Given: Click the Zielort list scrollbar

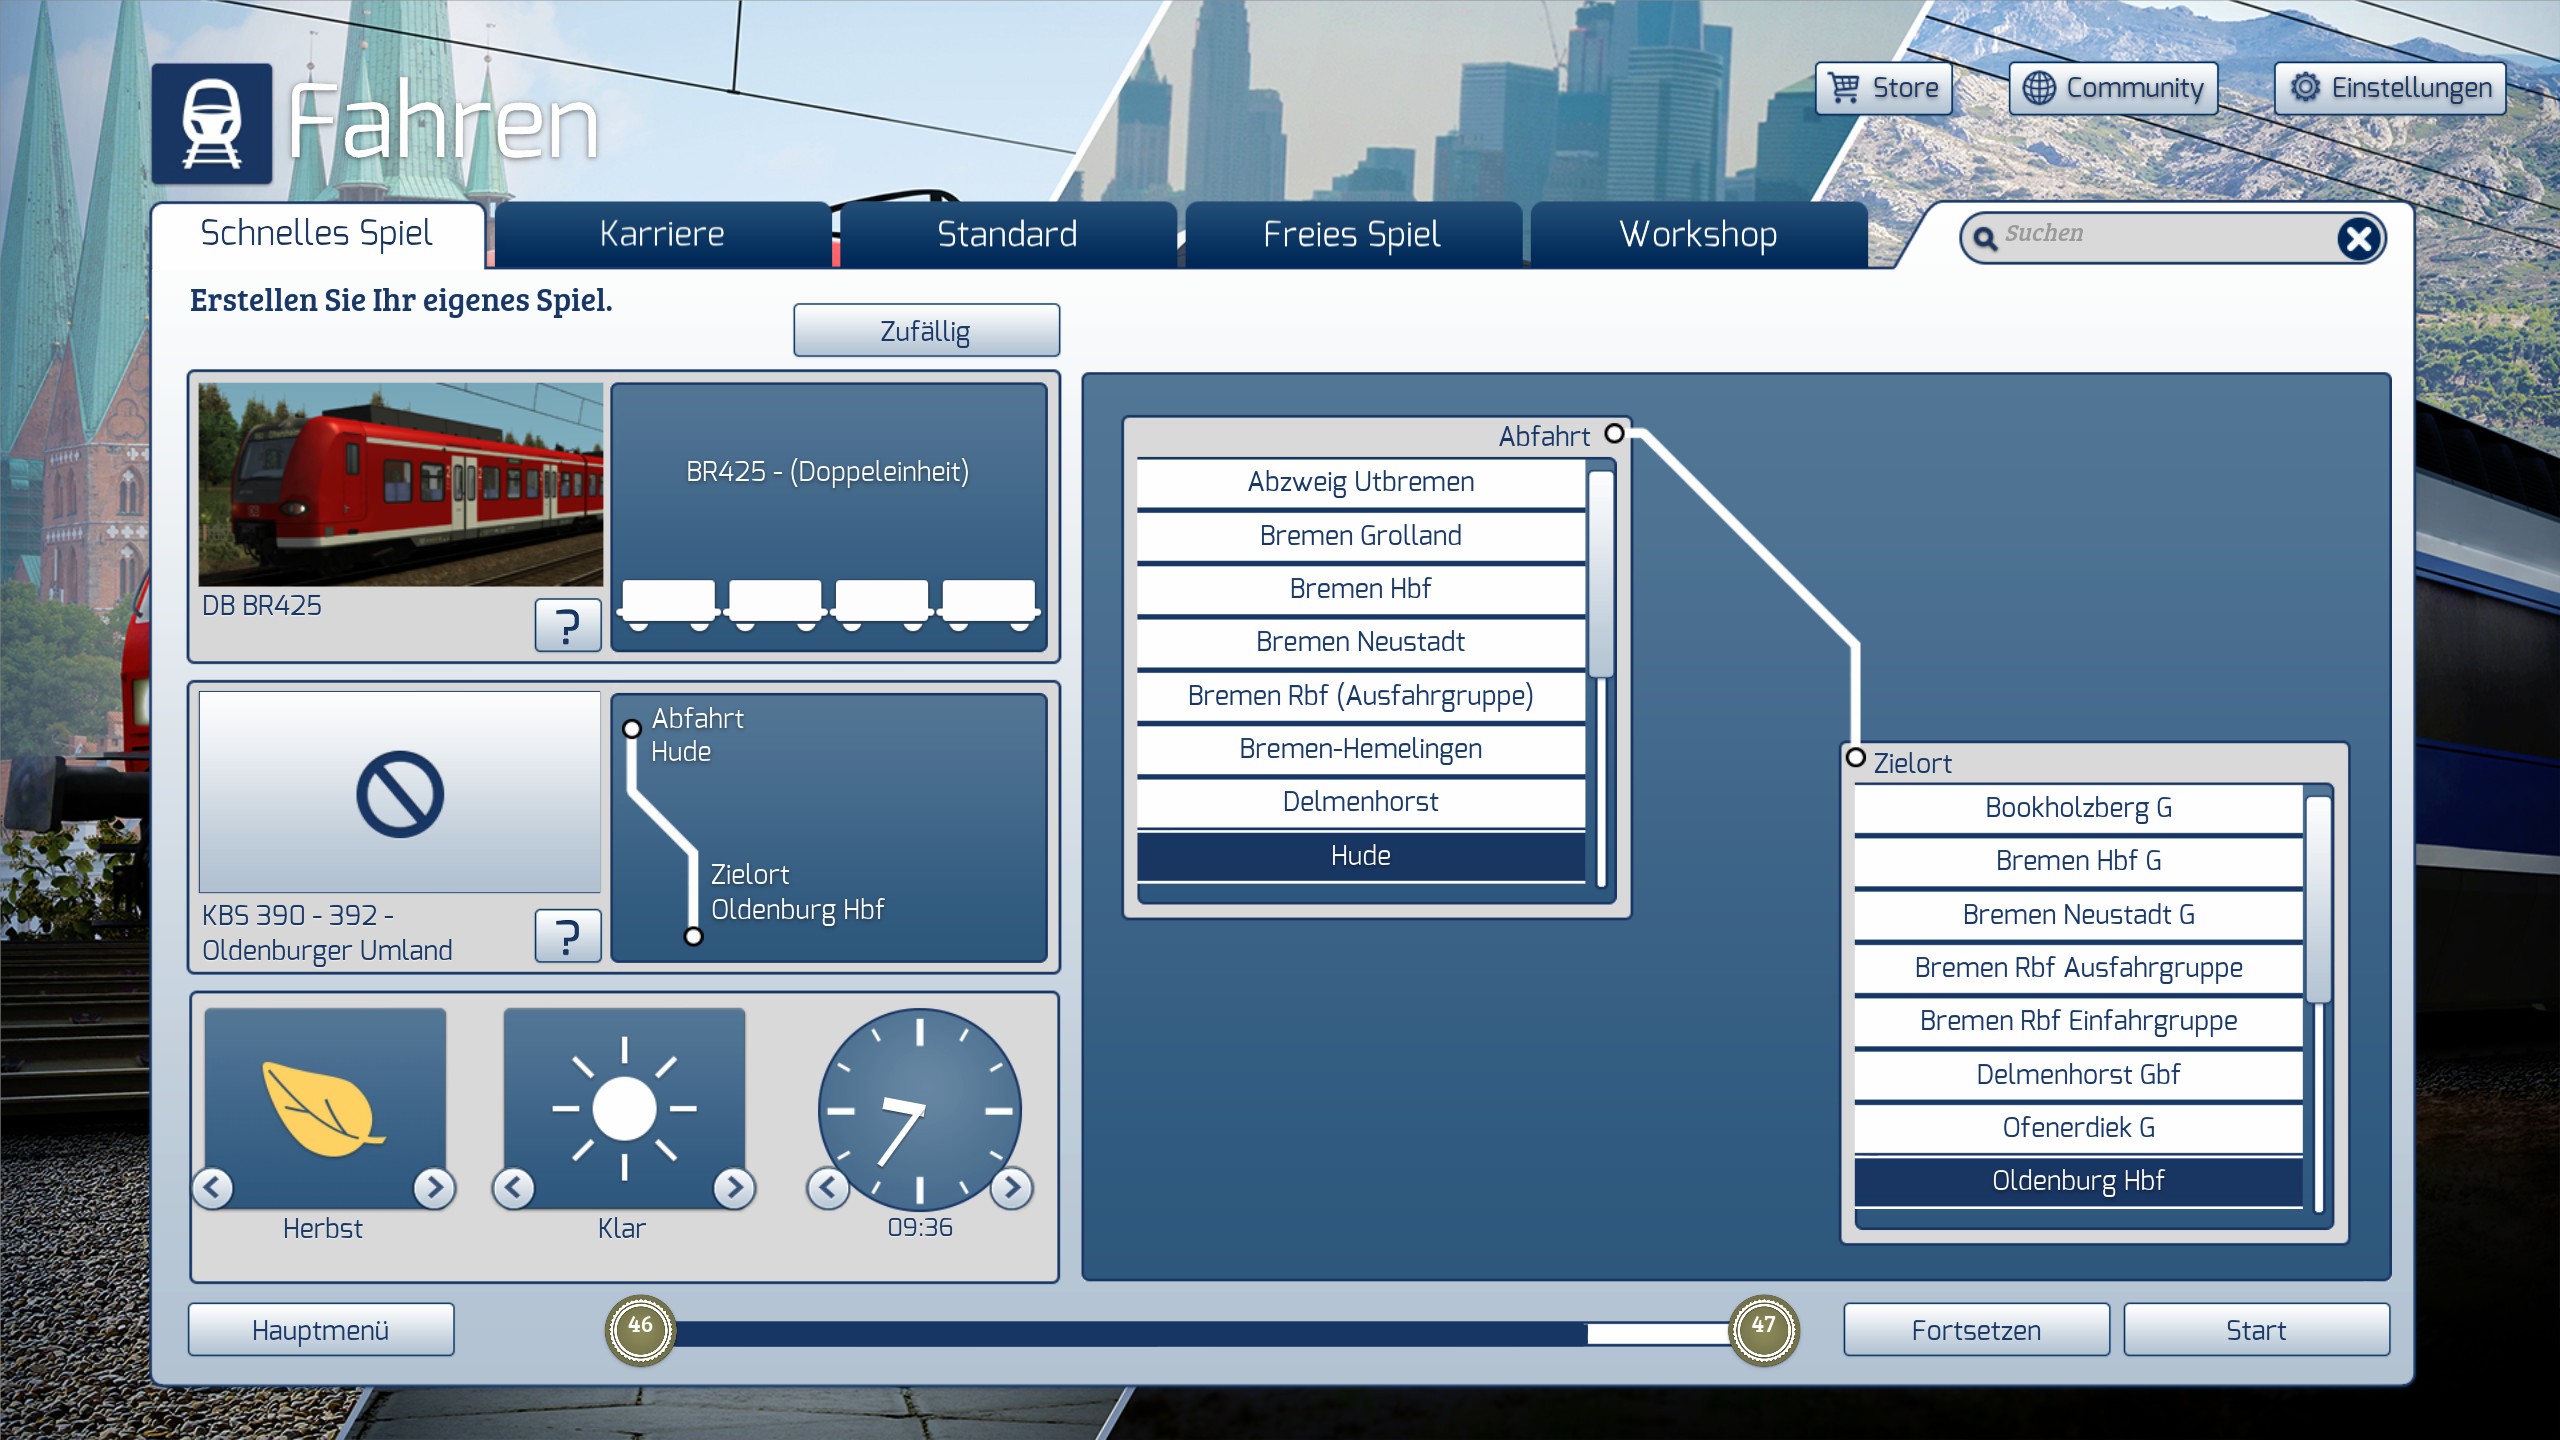Looking at the screenshot, I should coord(2317,900).
